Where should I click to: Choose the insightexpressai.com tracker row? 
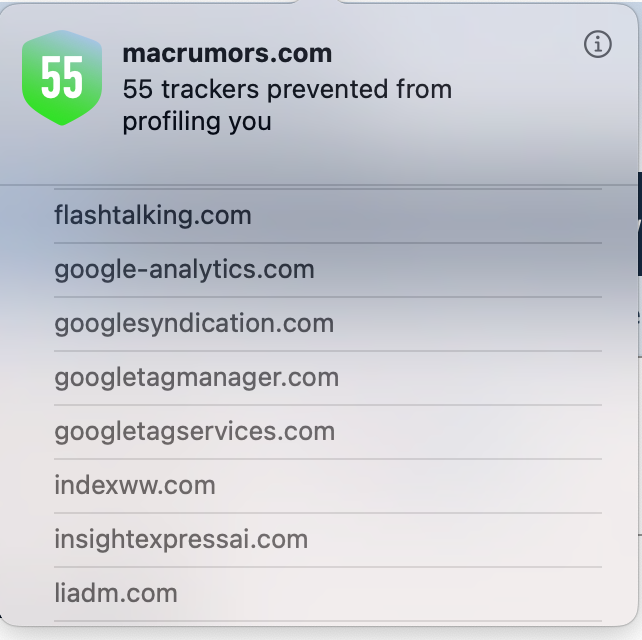[328, 540]
